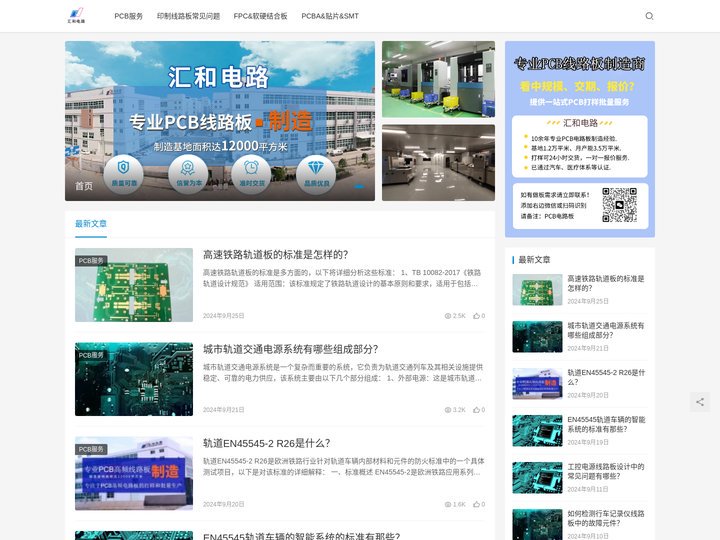Click the date 2024年9月21日 in main list
The image size is (720, 540).
(x=224, y=410)
